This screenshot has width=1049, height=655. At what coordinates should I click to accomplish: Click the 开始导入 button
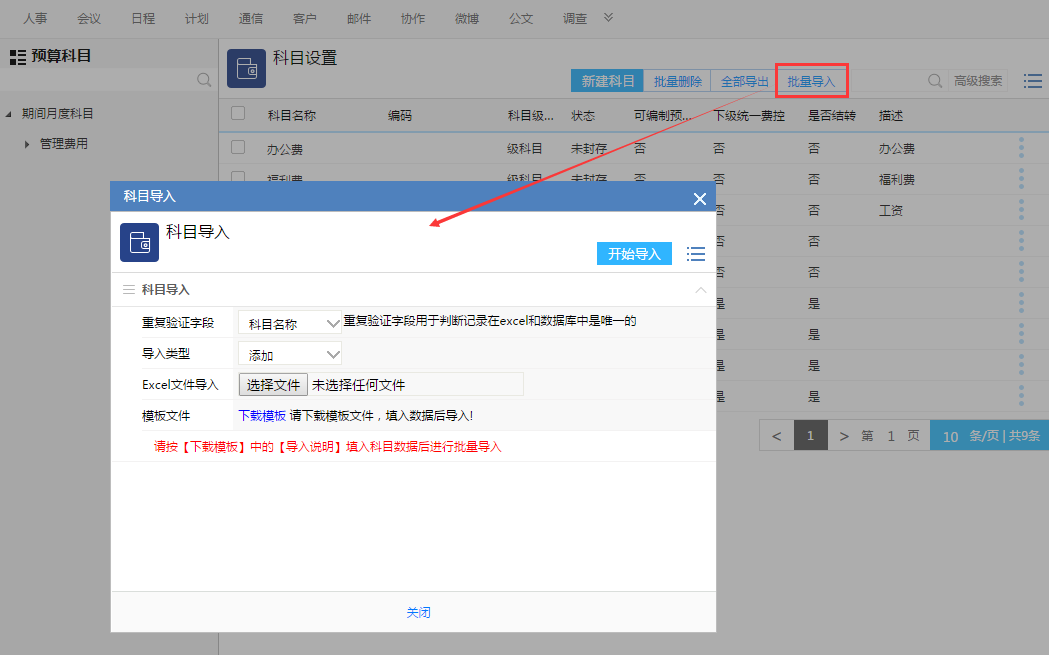point(634,254)
